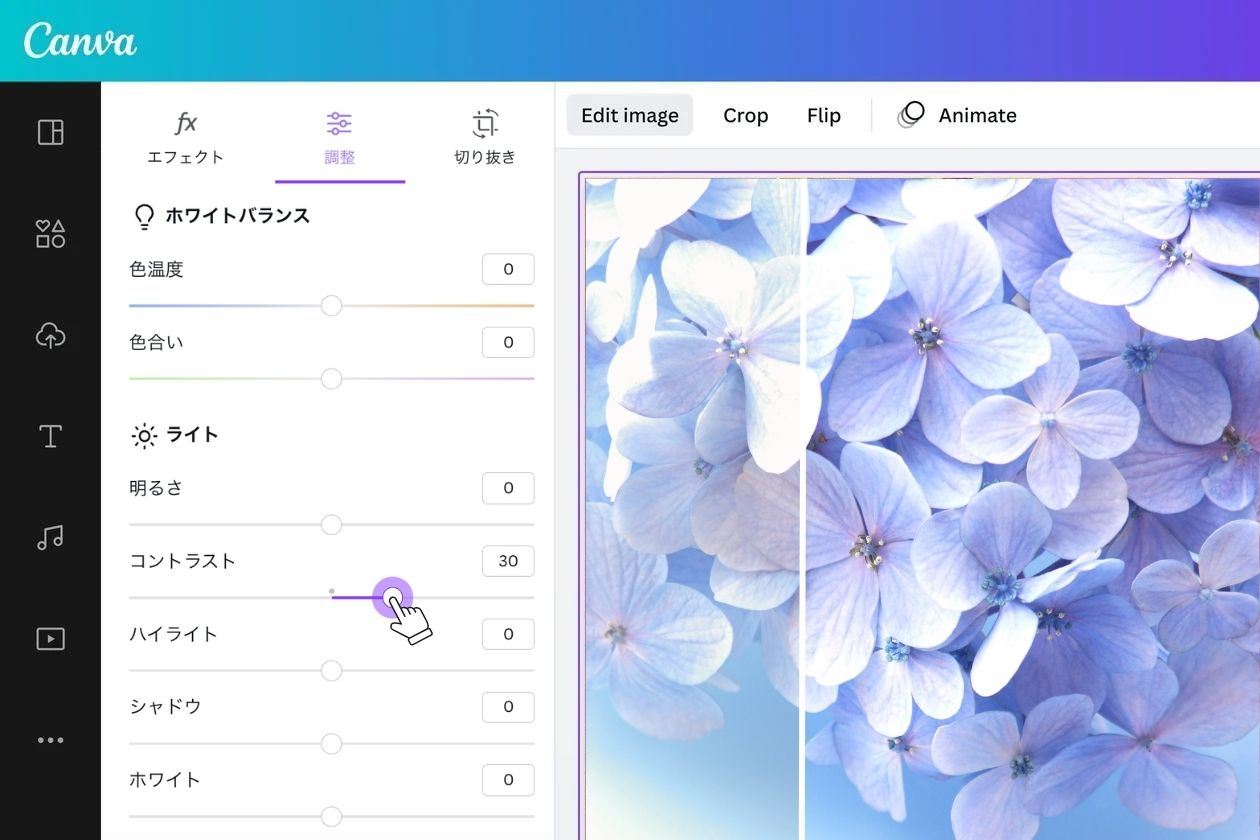1260x840 pixels.
Task: Open the templates layout sidebar icon
Action: (50, 132)
